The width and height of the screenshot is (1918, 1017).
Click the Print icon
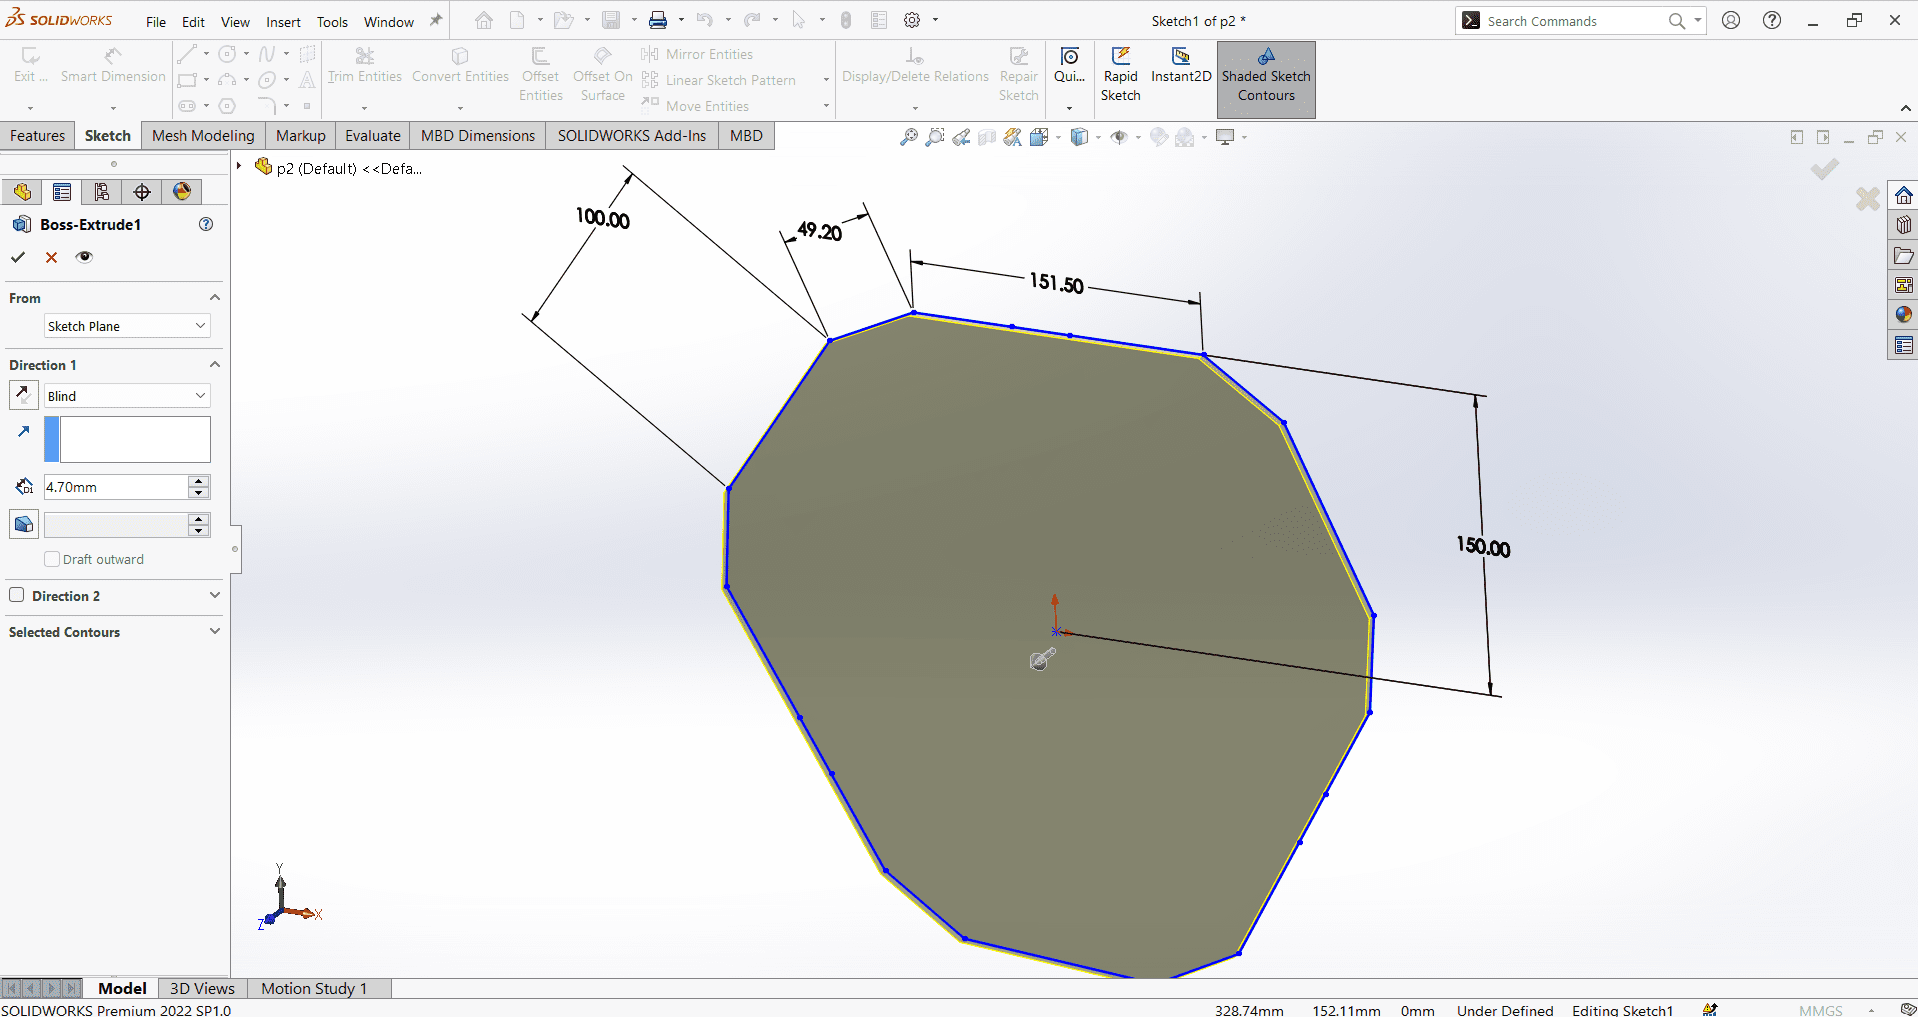658,20
